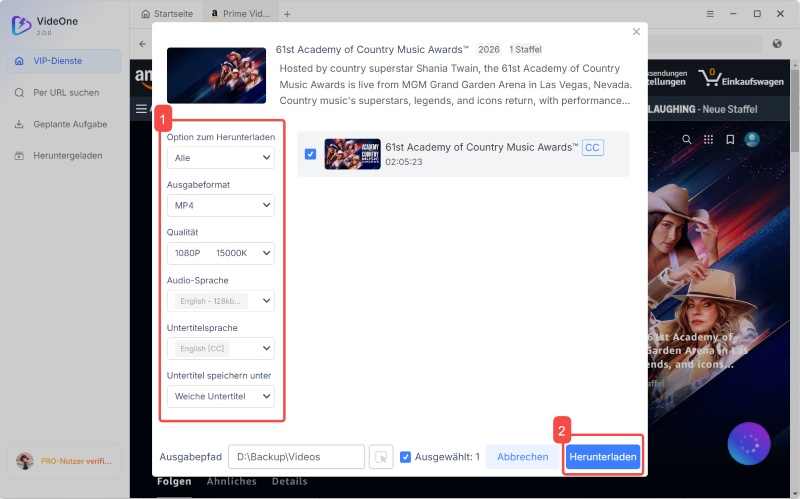Open Untertitel speichern unter dropdown
Screen dimensions: 800x499
click(x=221, y=396)
